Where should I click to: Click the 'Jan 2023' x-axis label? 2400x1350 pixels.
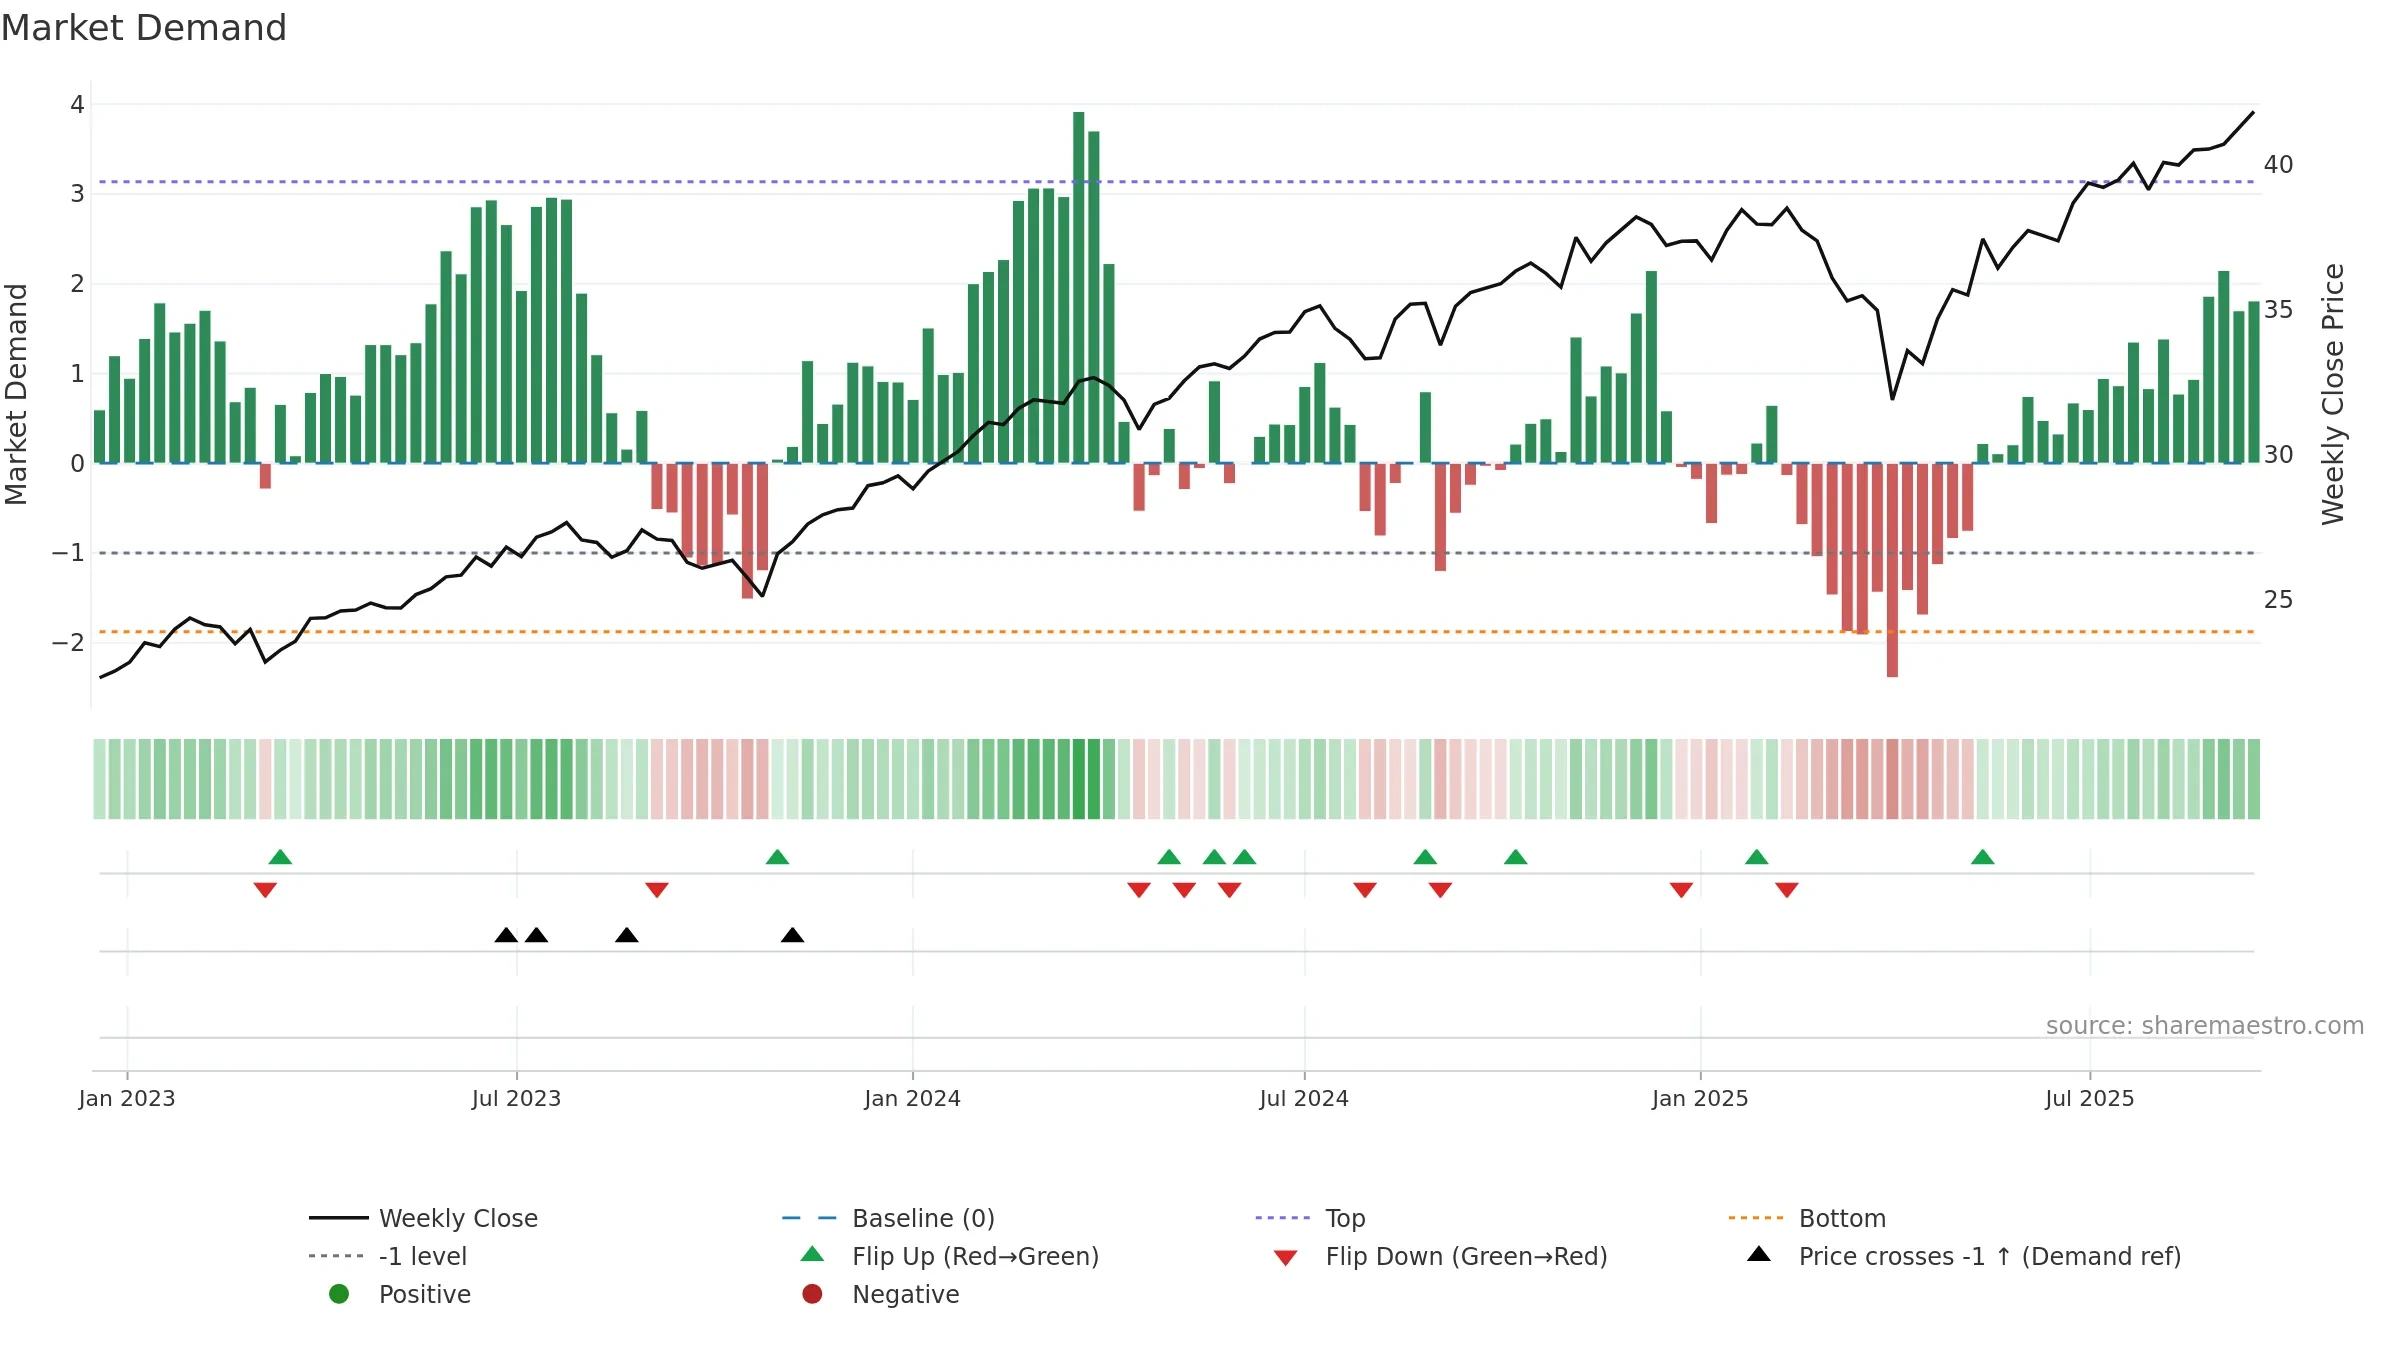(127, 1098)
